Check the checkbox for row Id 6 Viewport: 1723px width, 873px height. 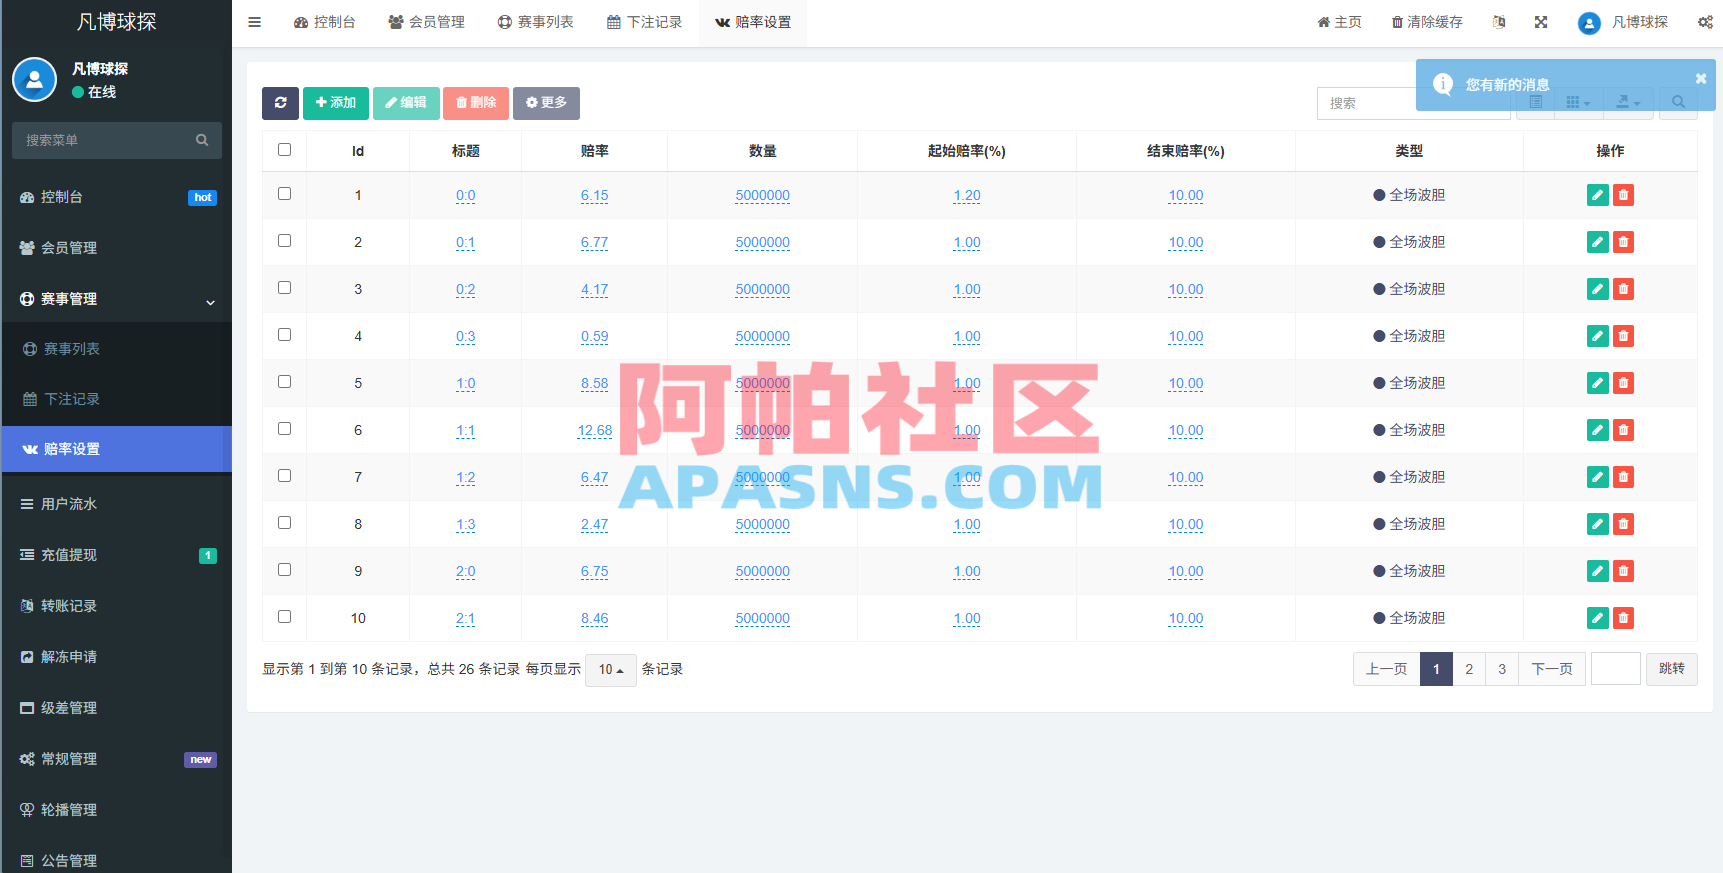284,429
